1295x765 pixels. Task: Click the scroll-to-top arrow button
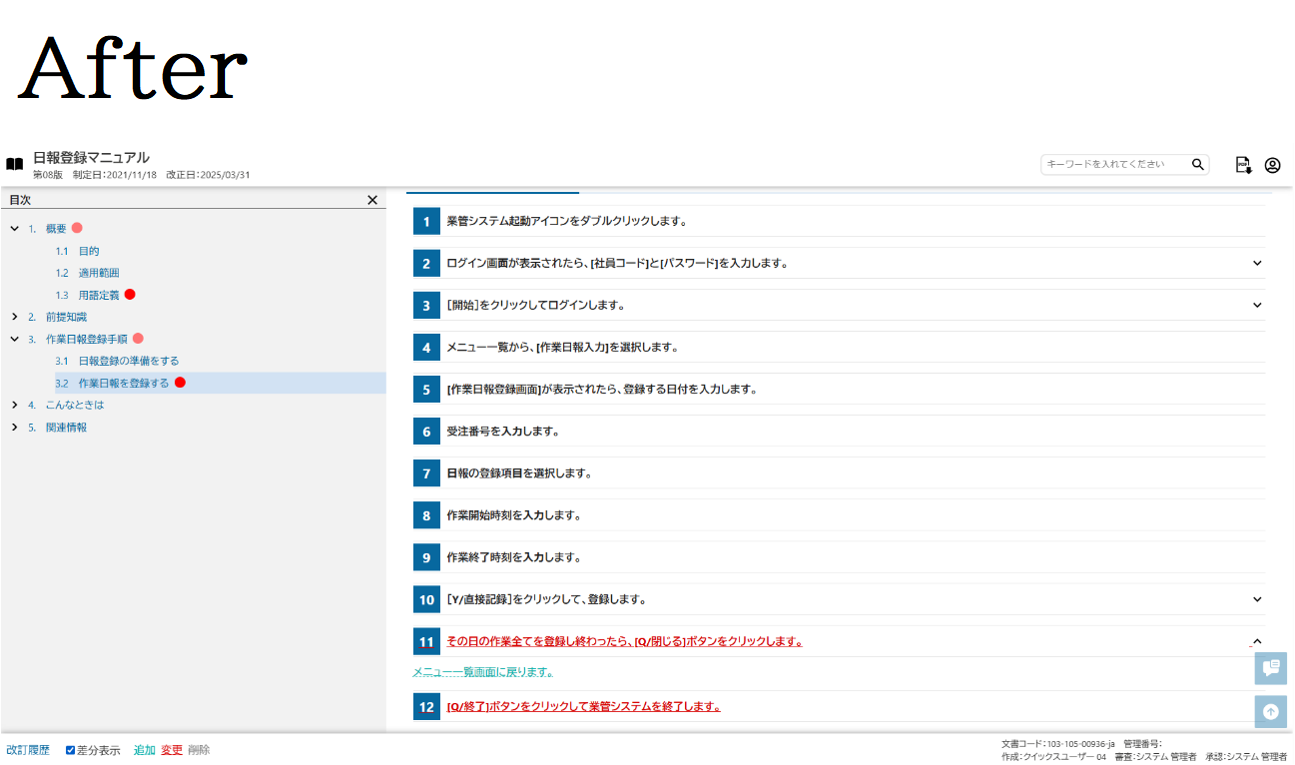click(x=1270, y=712)
